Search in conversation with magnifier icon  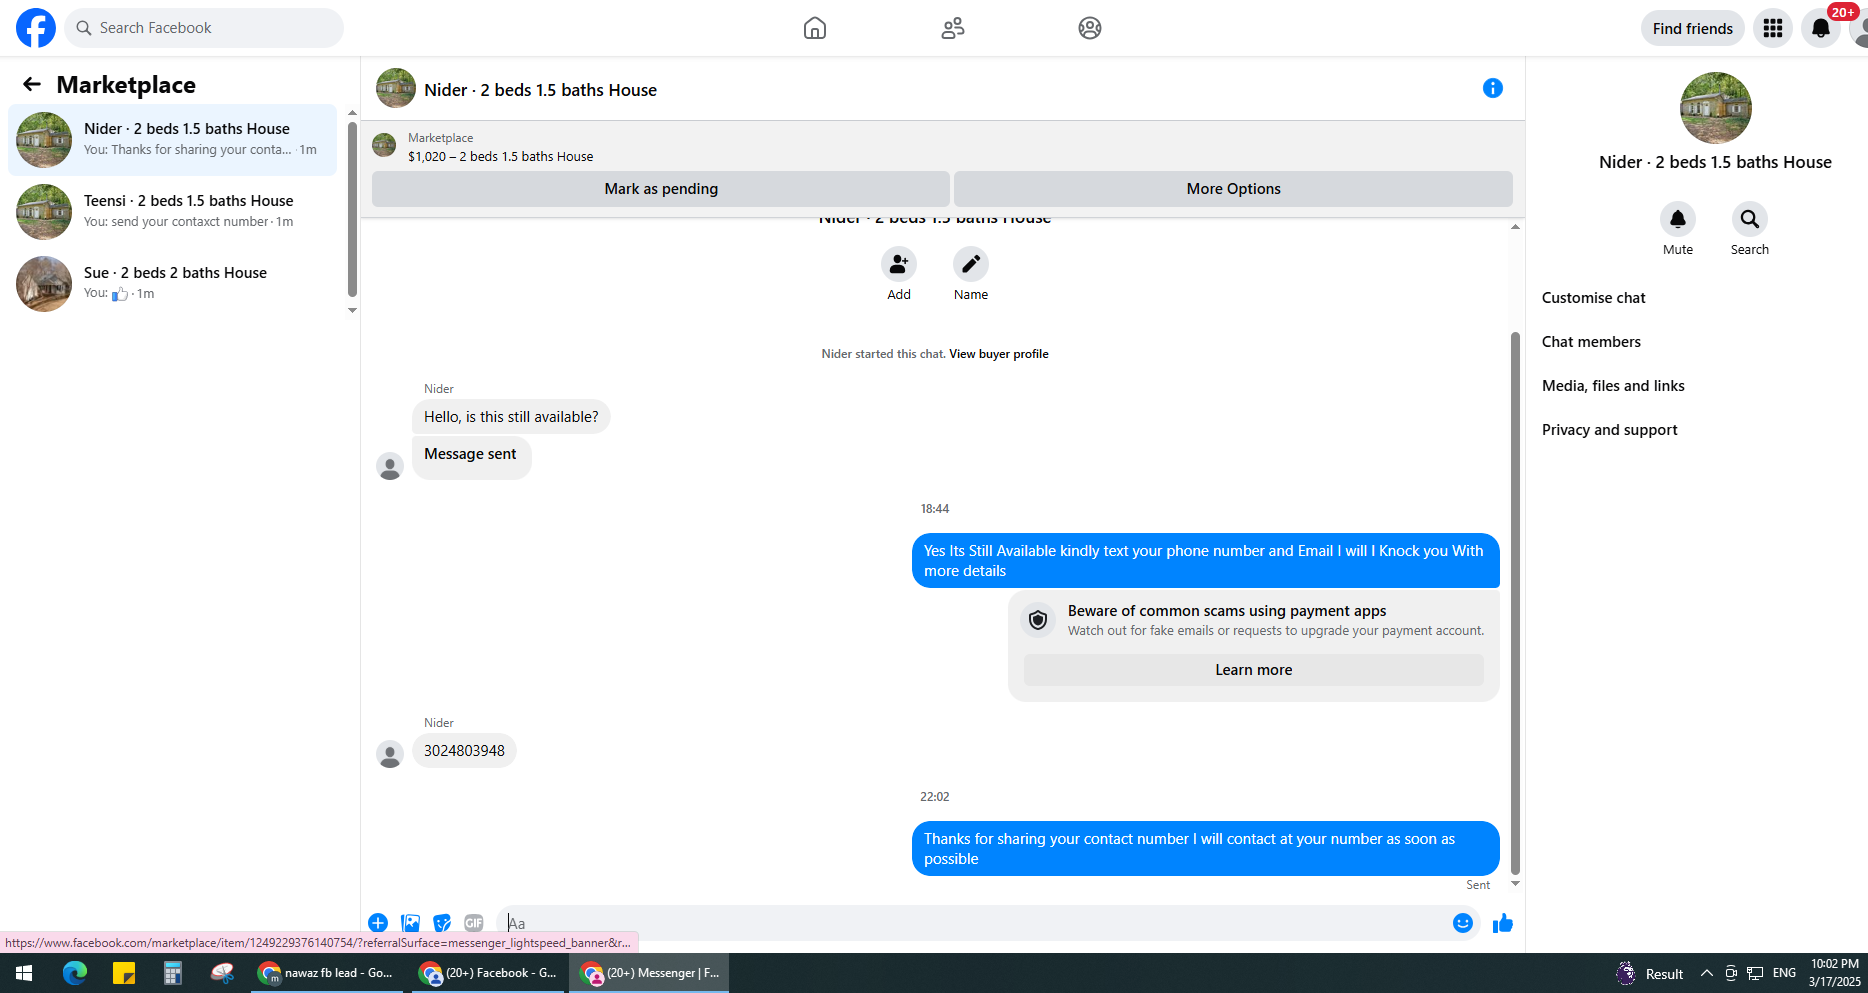coord(1750,219)
